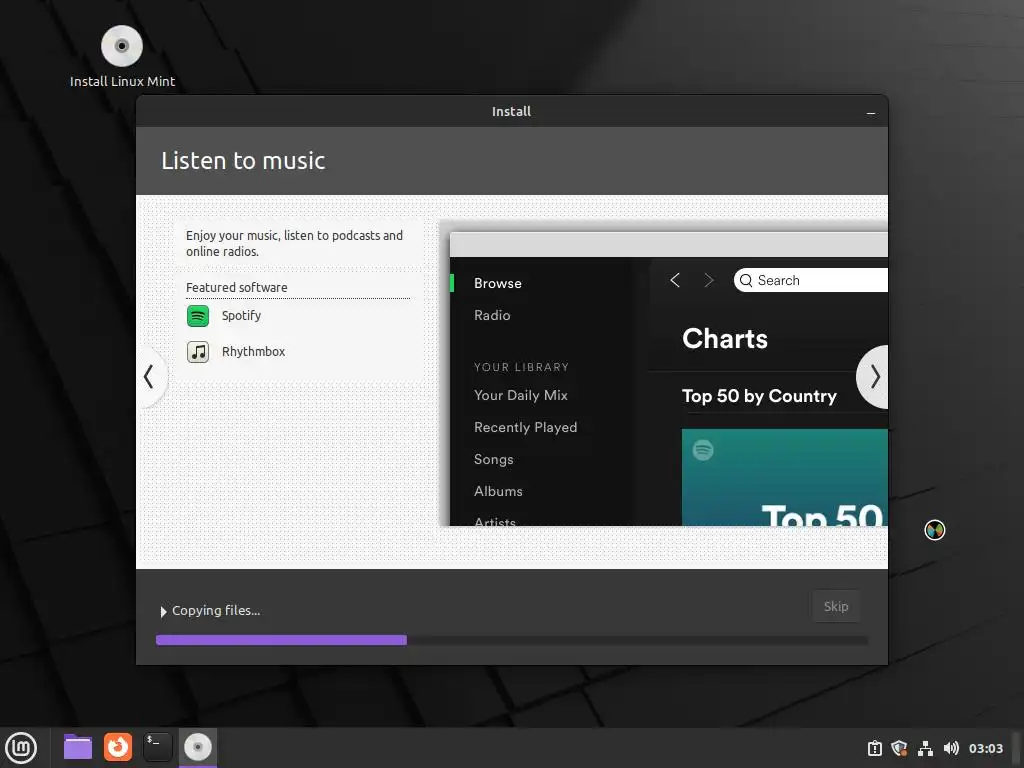Click the Enjoy your music description text
The width and height of the screenshot is (1024, 768).
(x=294, y=244)
